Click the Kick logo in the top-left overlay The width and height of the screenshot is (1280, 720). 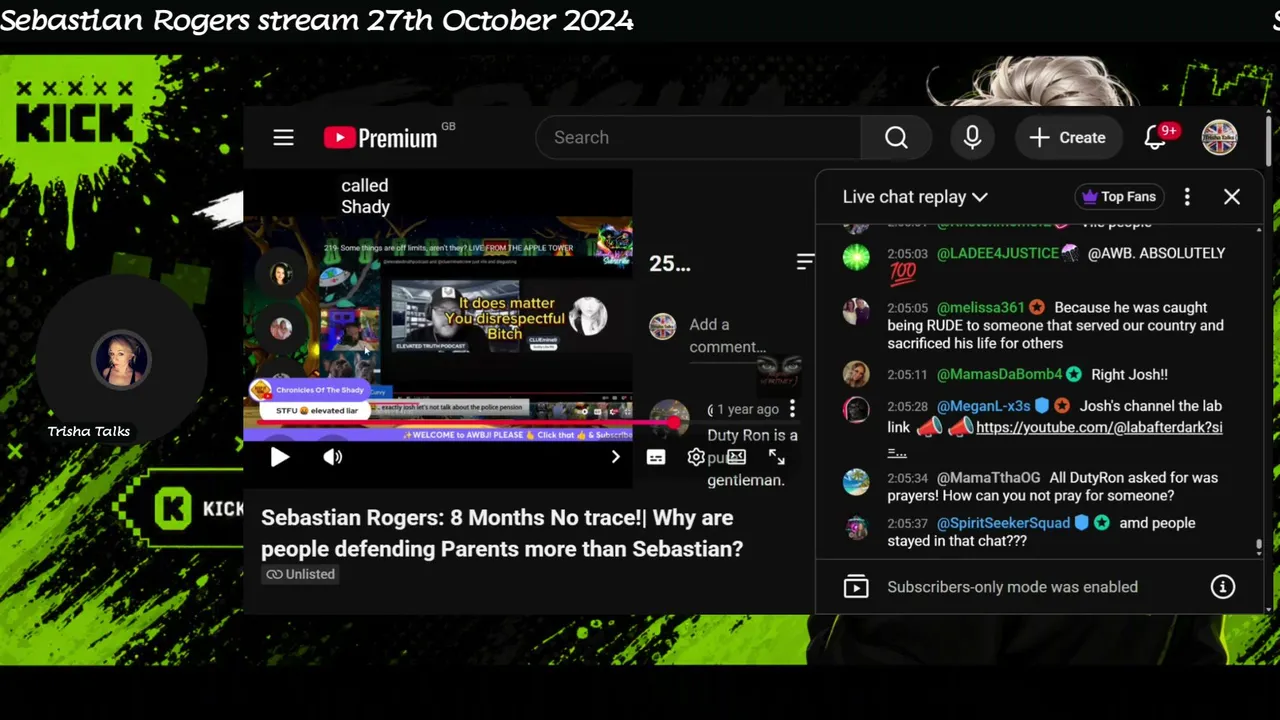(74, 114)
